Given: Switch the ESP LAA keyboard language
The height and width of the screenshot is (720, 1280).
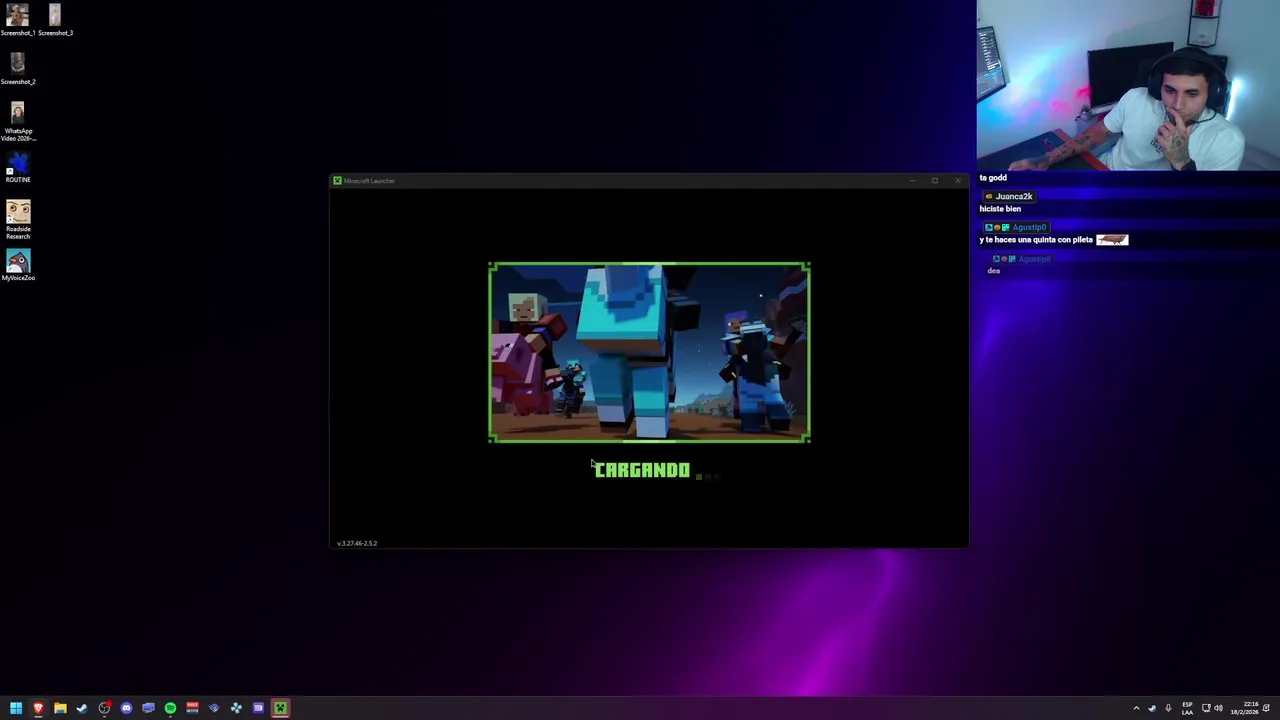Looking at the screenshot, I should pos(1187,708).
